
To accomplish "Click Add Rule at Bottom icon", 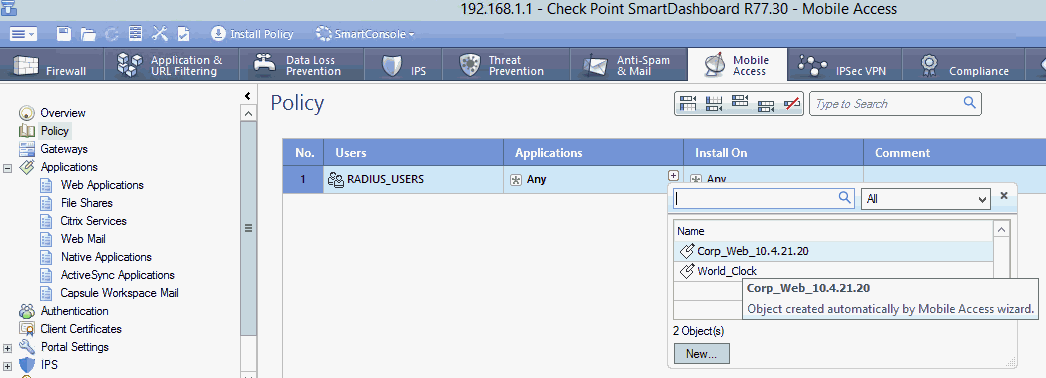I will pyautogui.click(x=714, y=103).
